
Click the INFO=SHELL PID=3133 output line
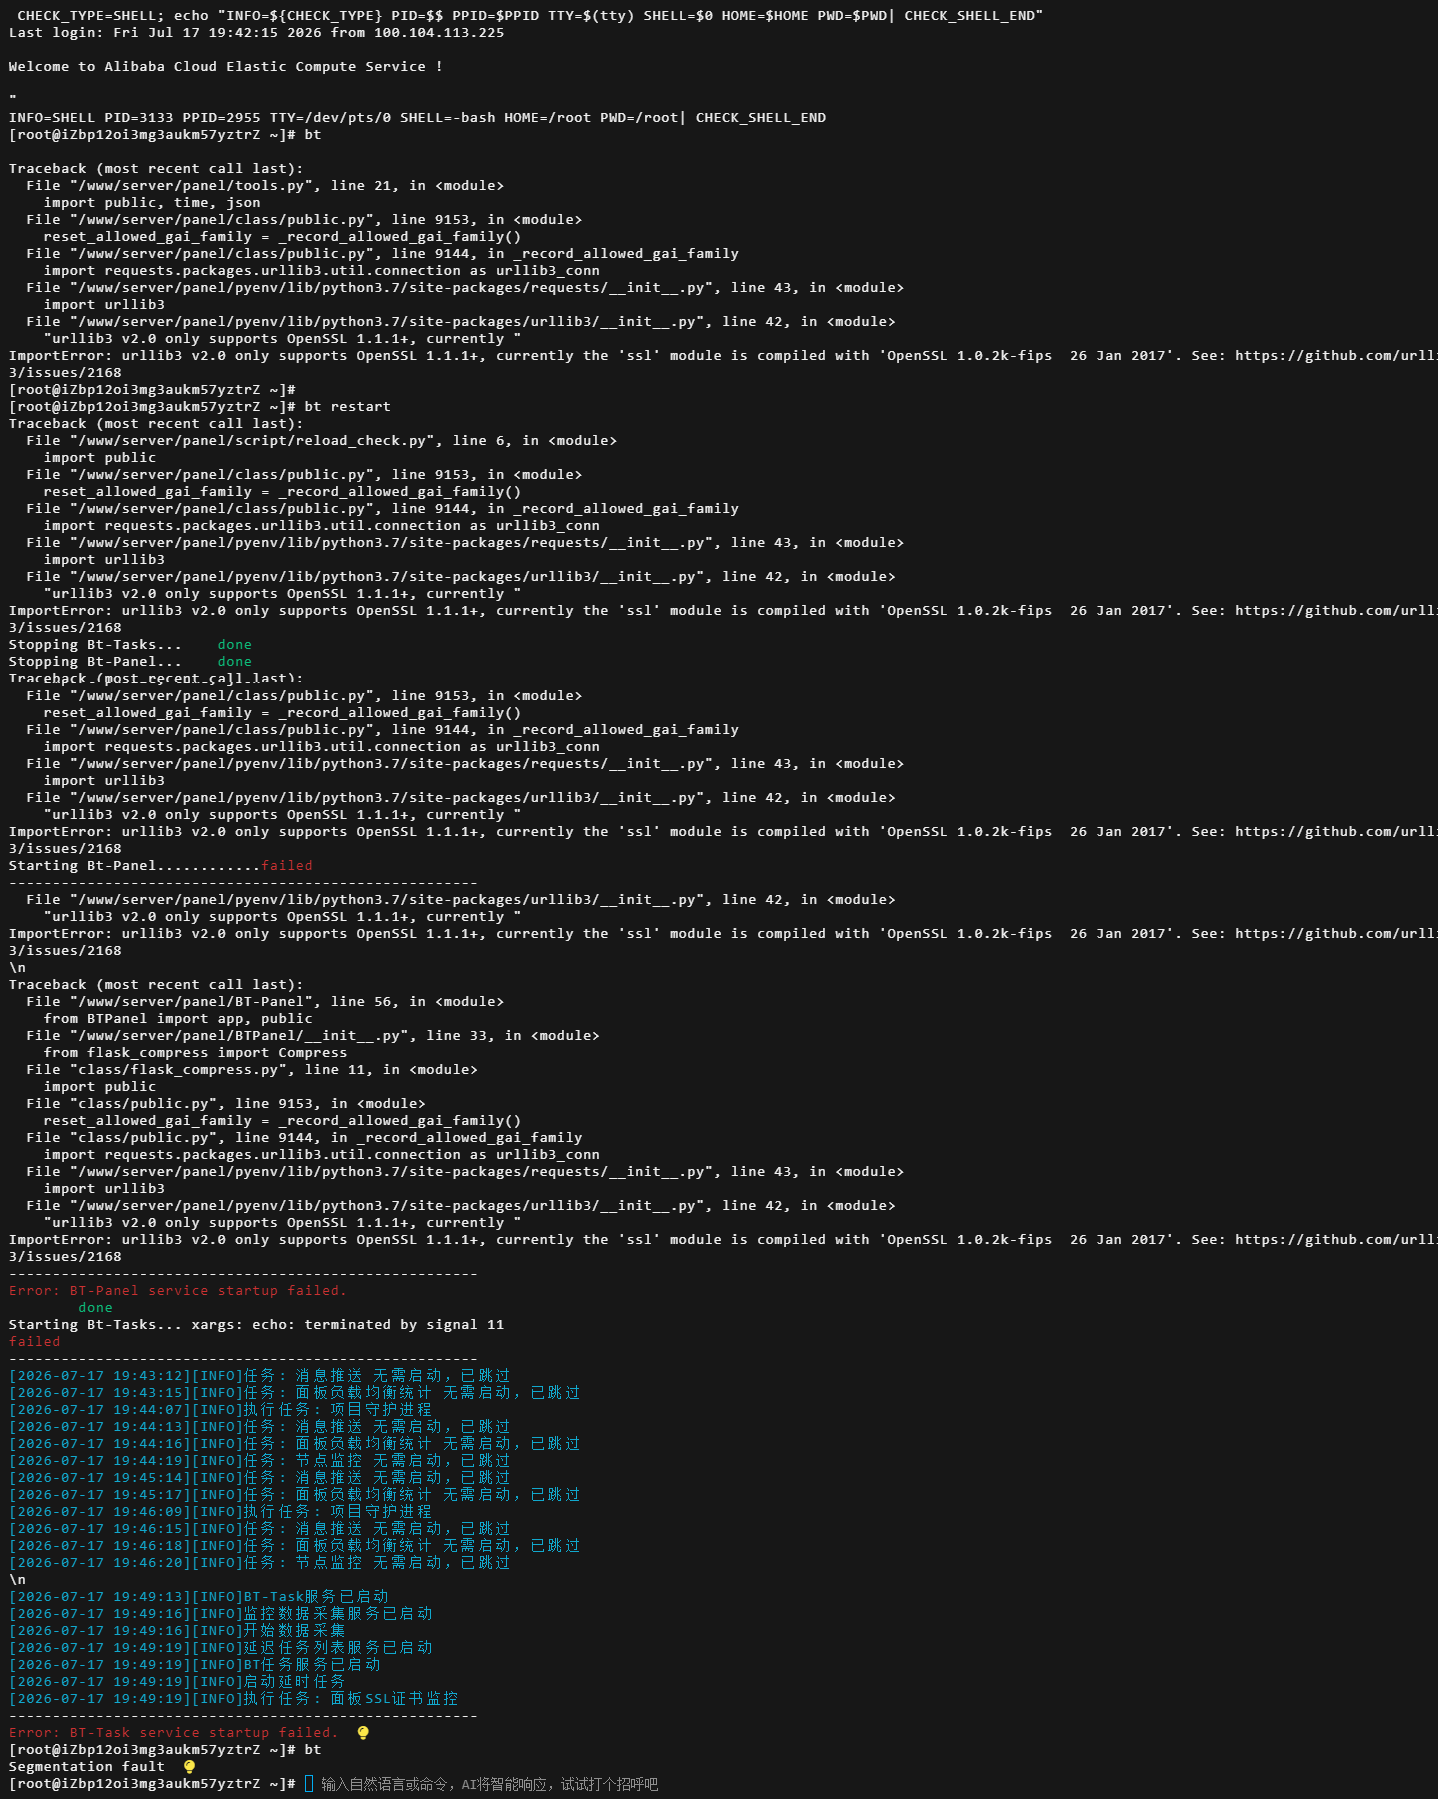(418, 118)
